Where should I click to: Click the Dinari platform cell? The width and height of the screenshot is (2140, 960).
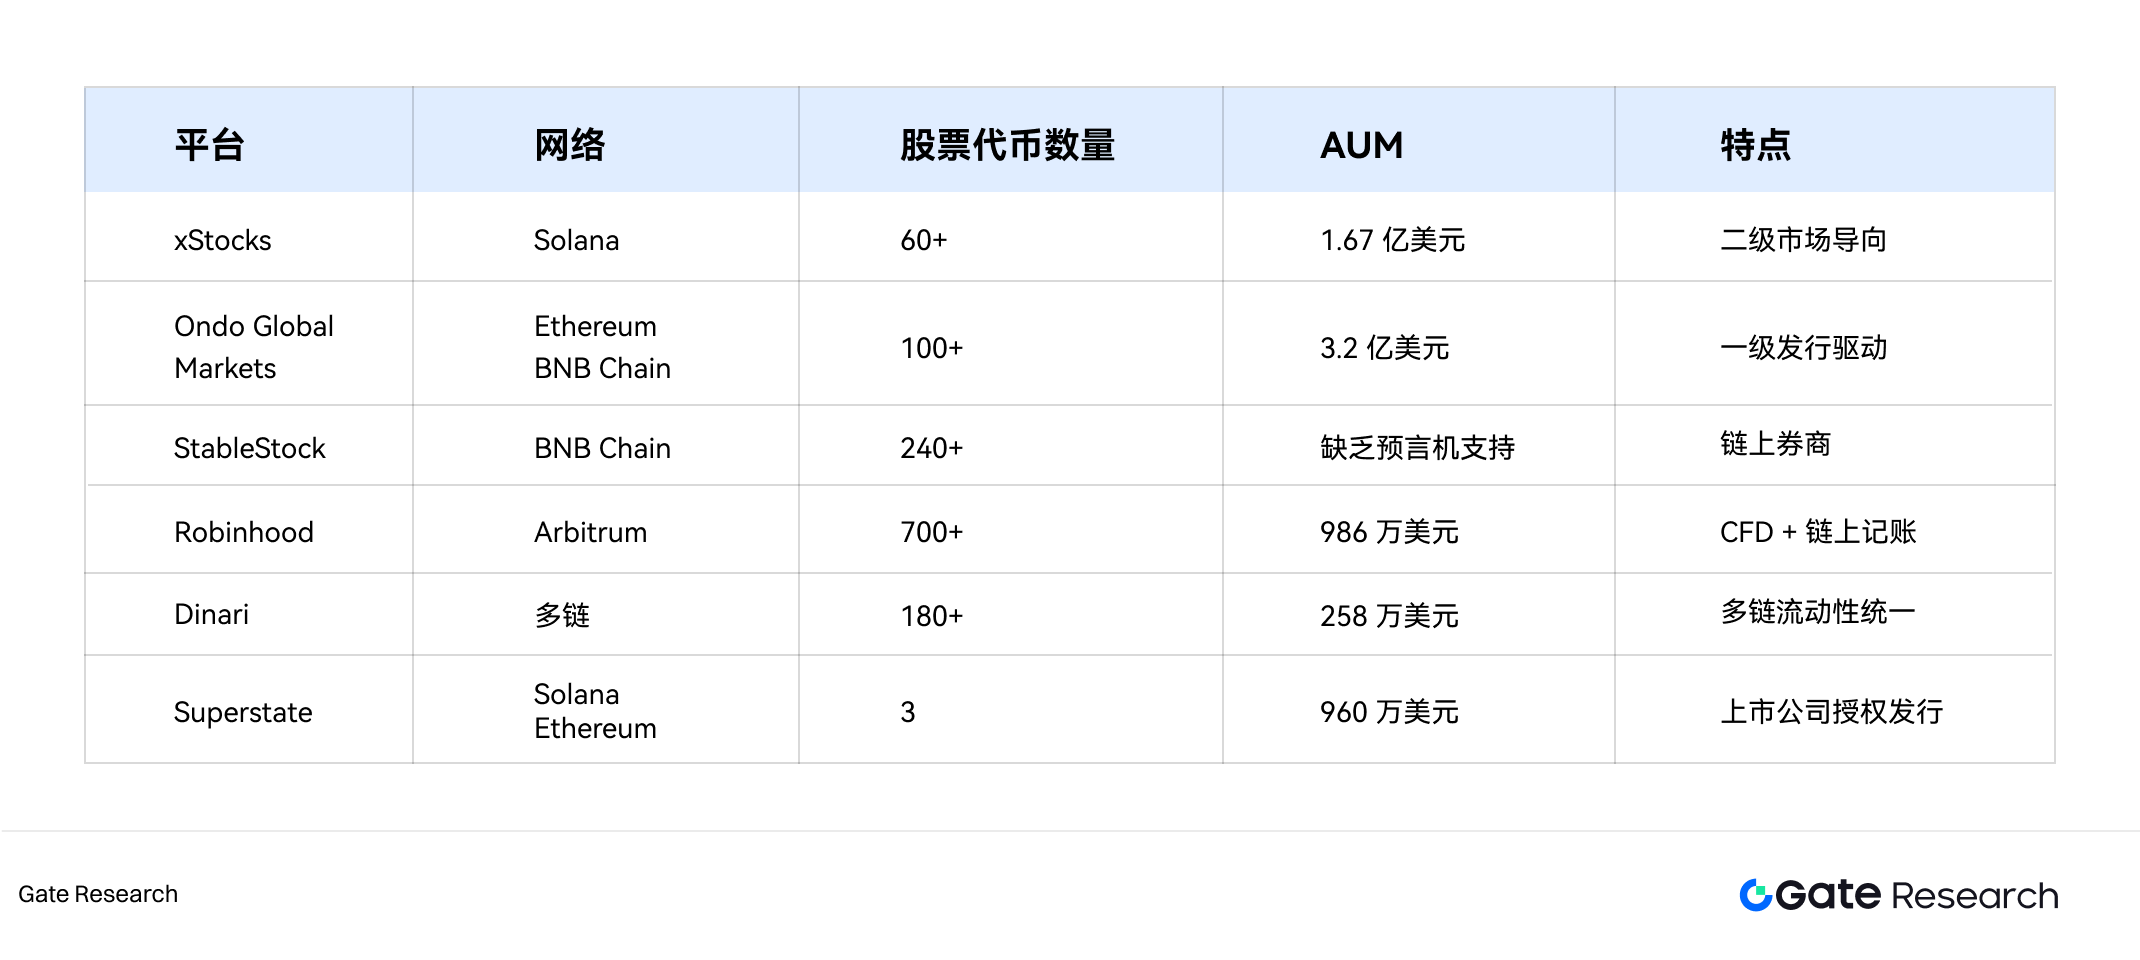pos(211,614)
